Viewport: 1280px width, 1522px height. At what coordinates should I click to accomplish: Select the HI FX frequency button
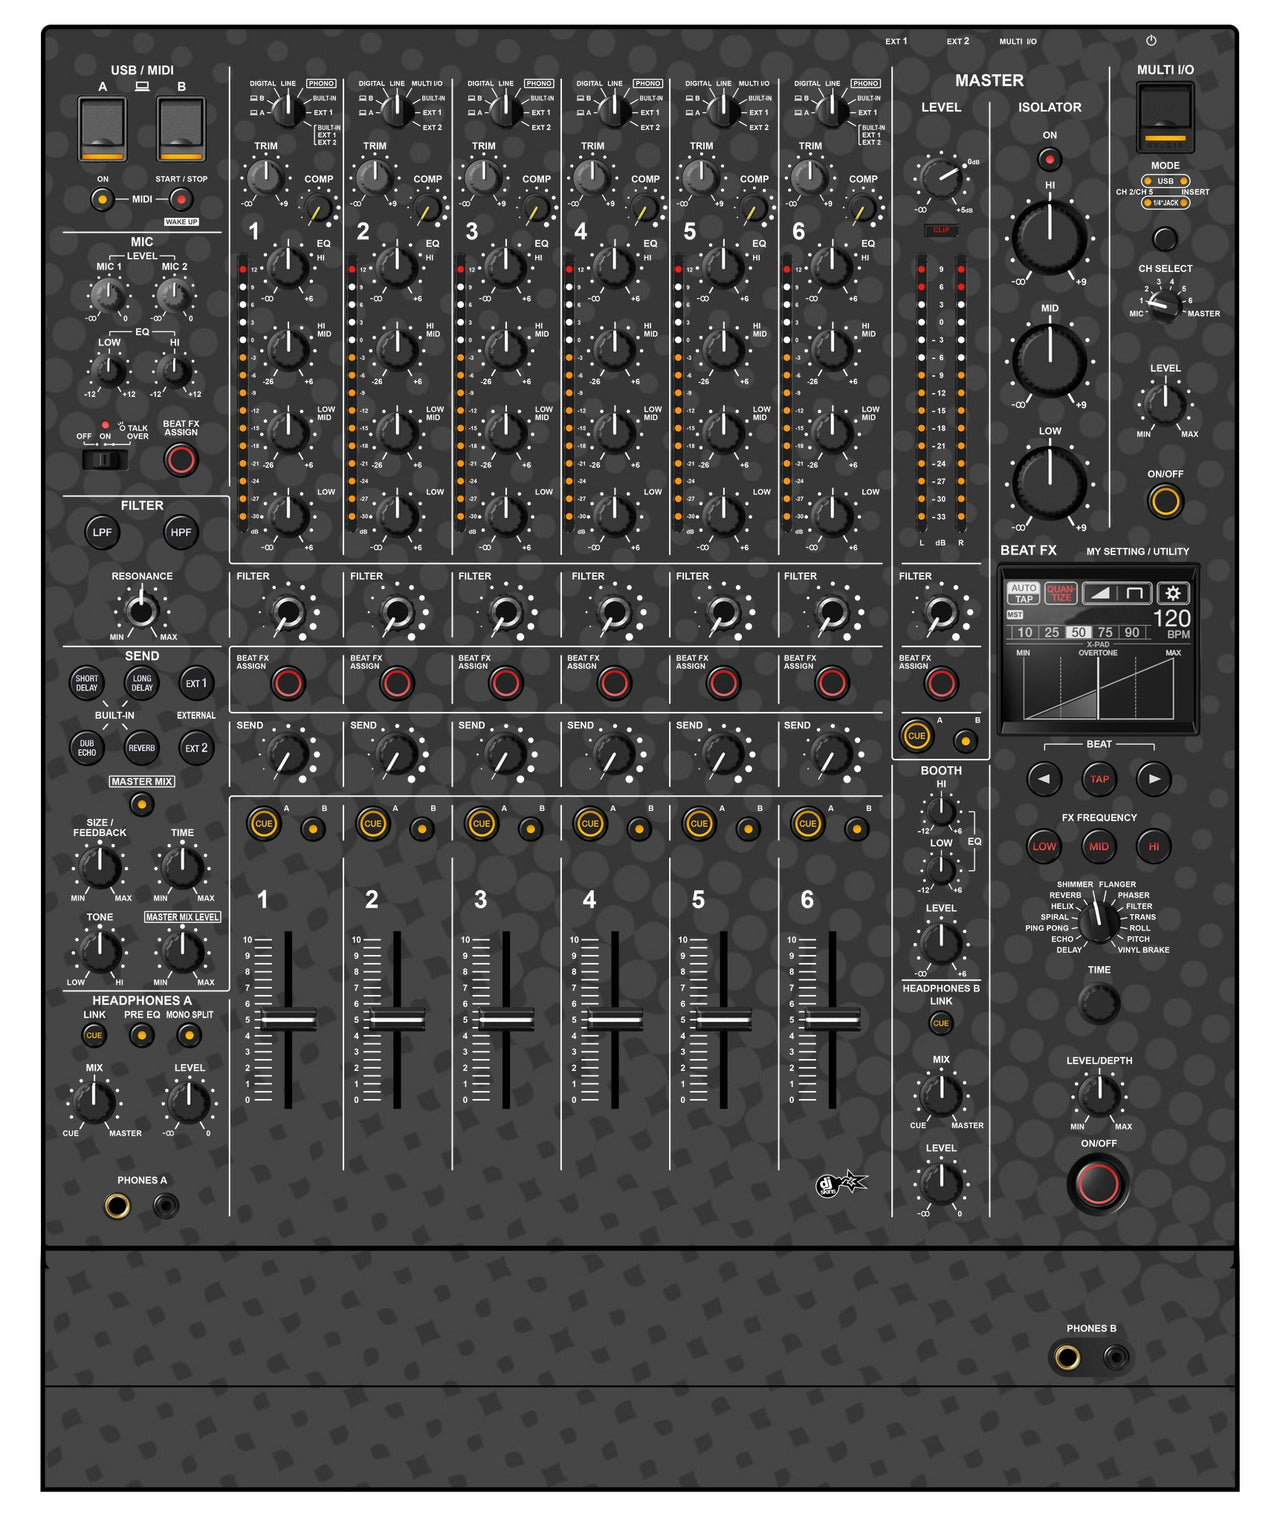[1154, 846]
